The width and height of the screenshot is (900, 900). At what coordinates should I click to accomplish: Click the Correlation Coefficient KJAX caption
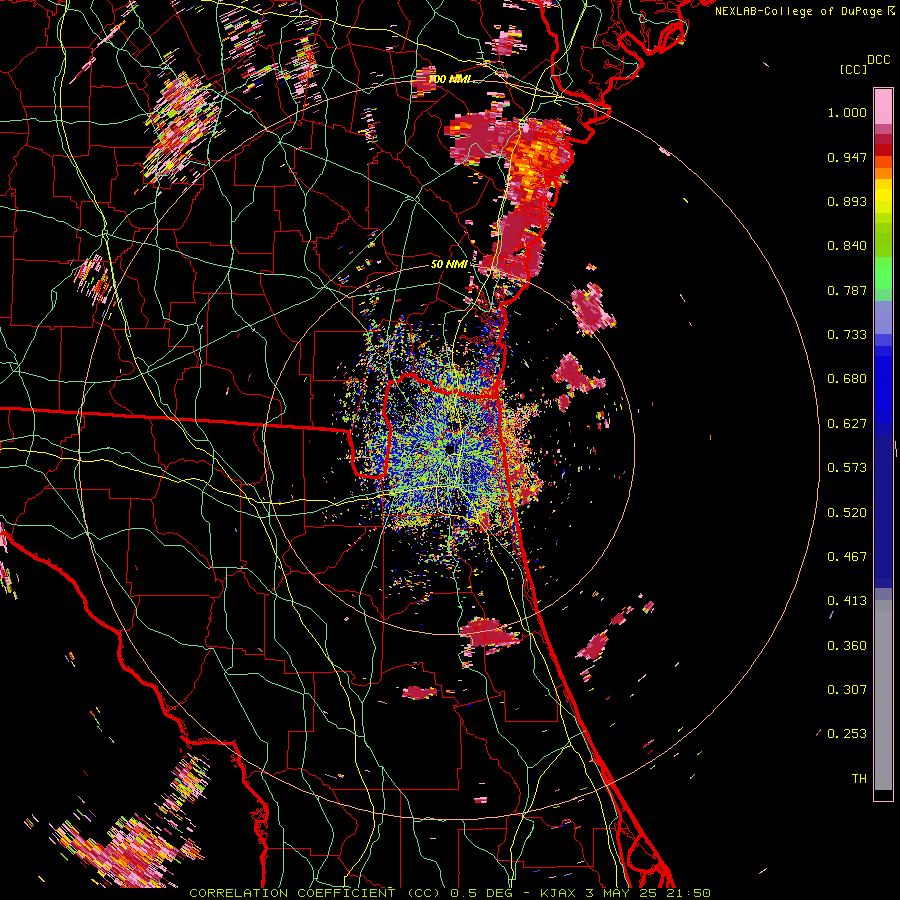pyautogui.click(x=450, y=893)
